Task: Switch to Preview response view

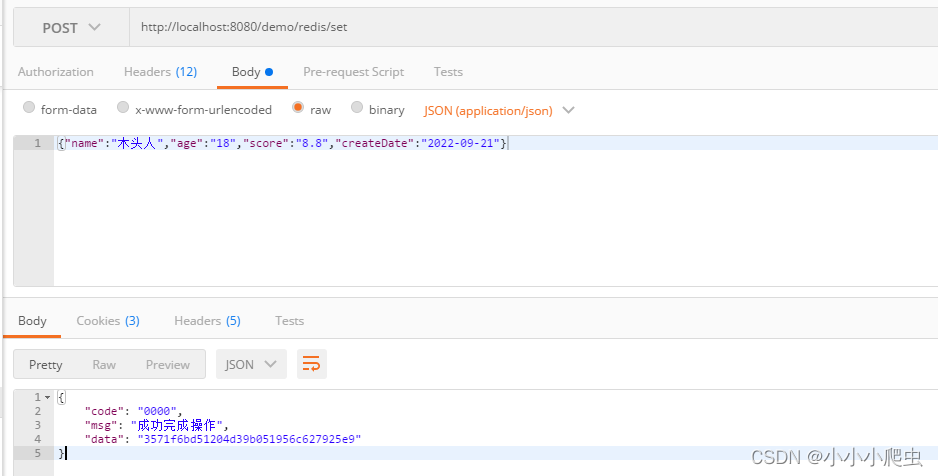Action: tap(168, 365)
